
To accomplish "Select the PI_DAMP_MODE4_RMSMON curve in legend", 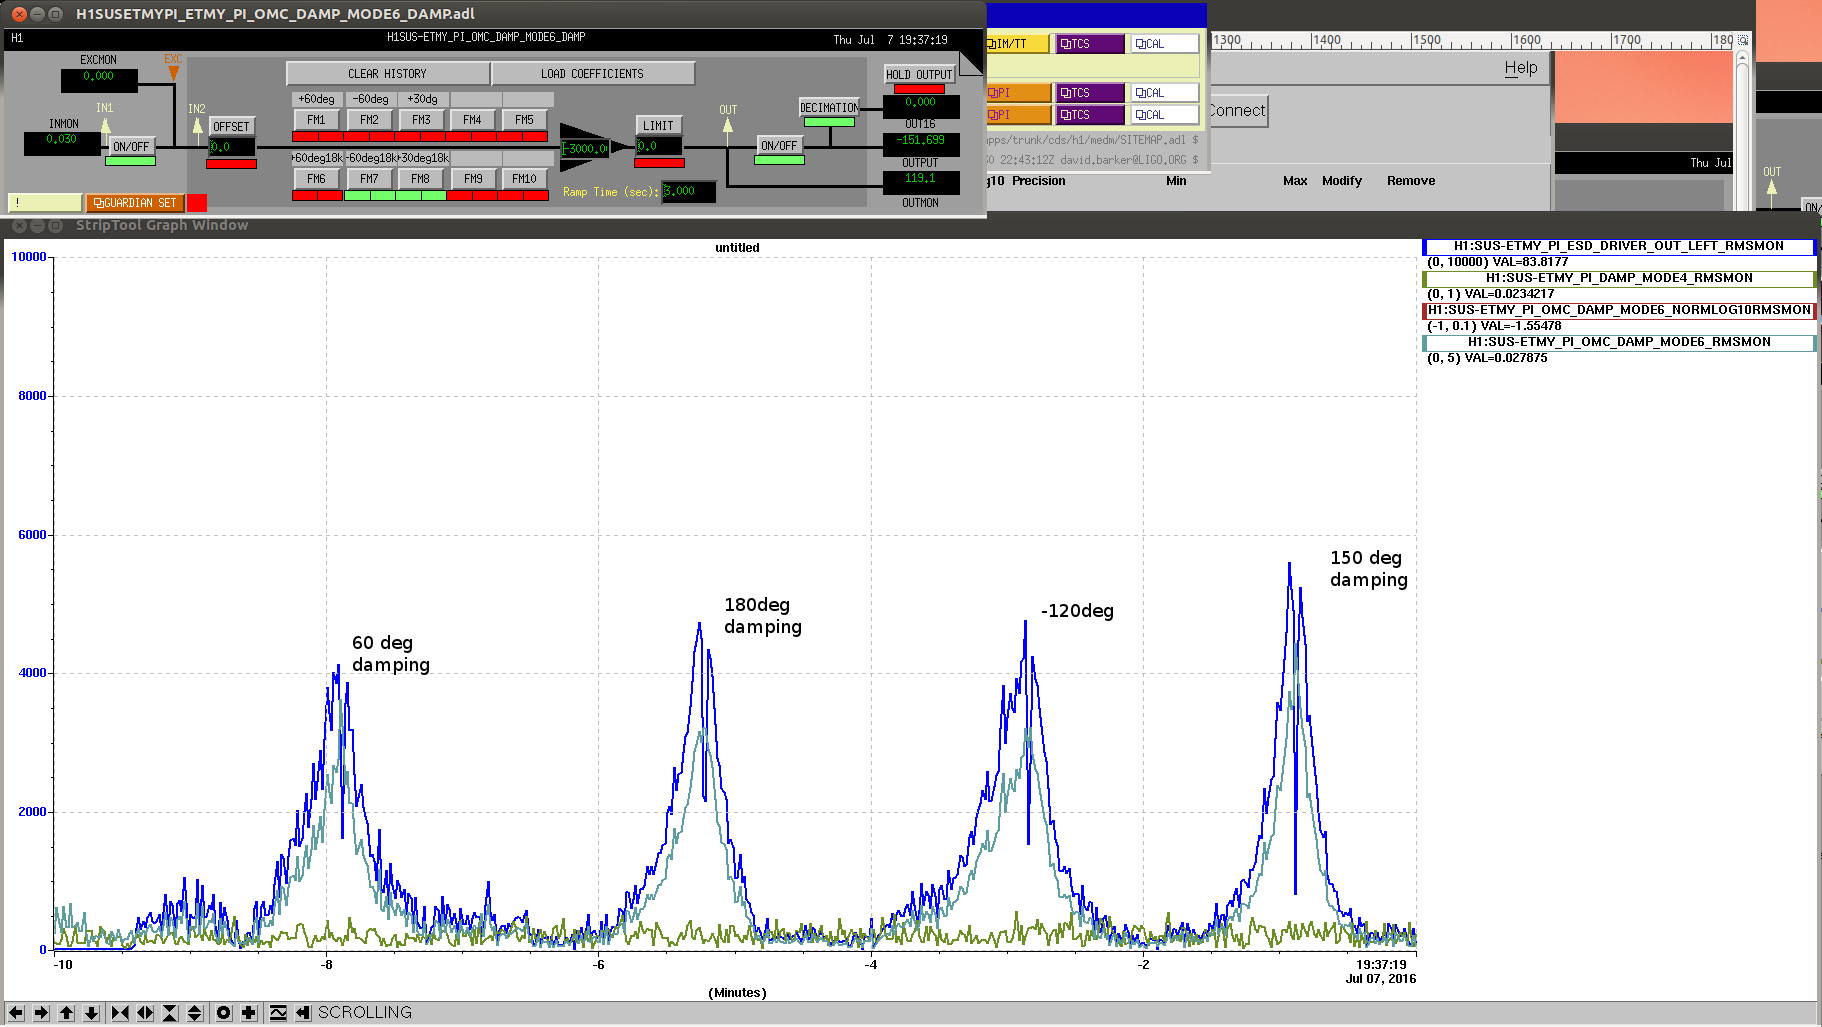I will pyautogui.click(x=1619, y=278).
